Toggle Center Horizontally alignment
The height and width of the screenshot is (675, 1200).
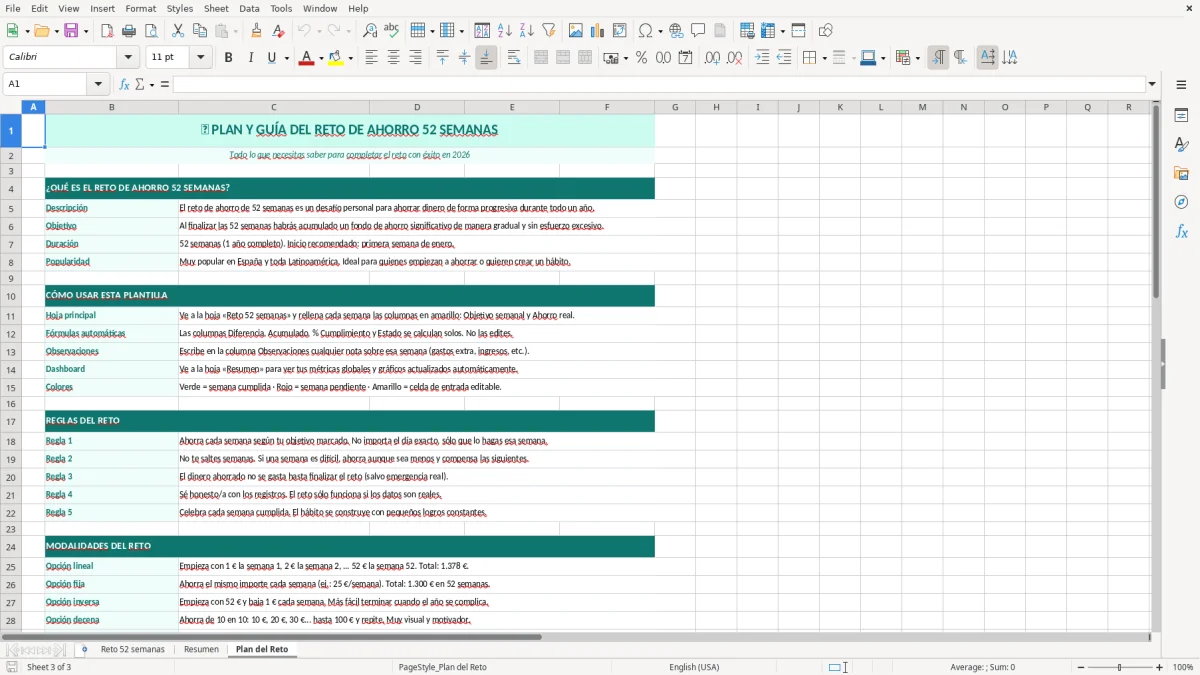click(x=393, y=58)
